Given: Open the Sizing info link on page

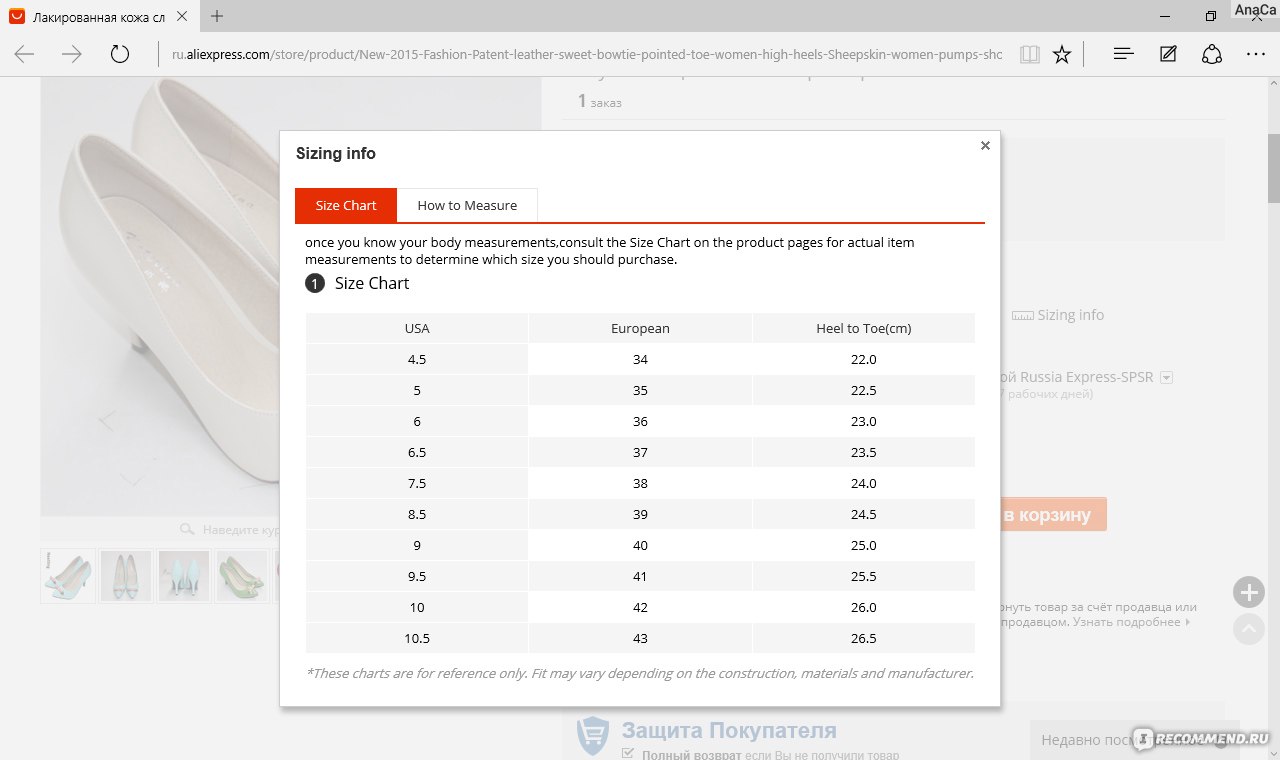Looking at the screenshot, I should click(1058, 315).
